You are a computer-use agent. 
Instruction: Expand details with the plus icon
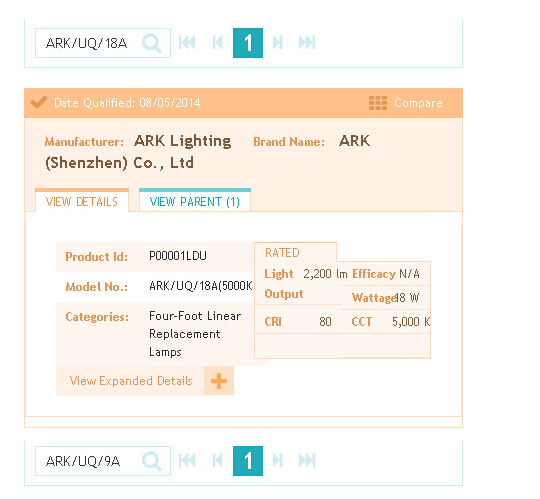pos(219,381)
